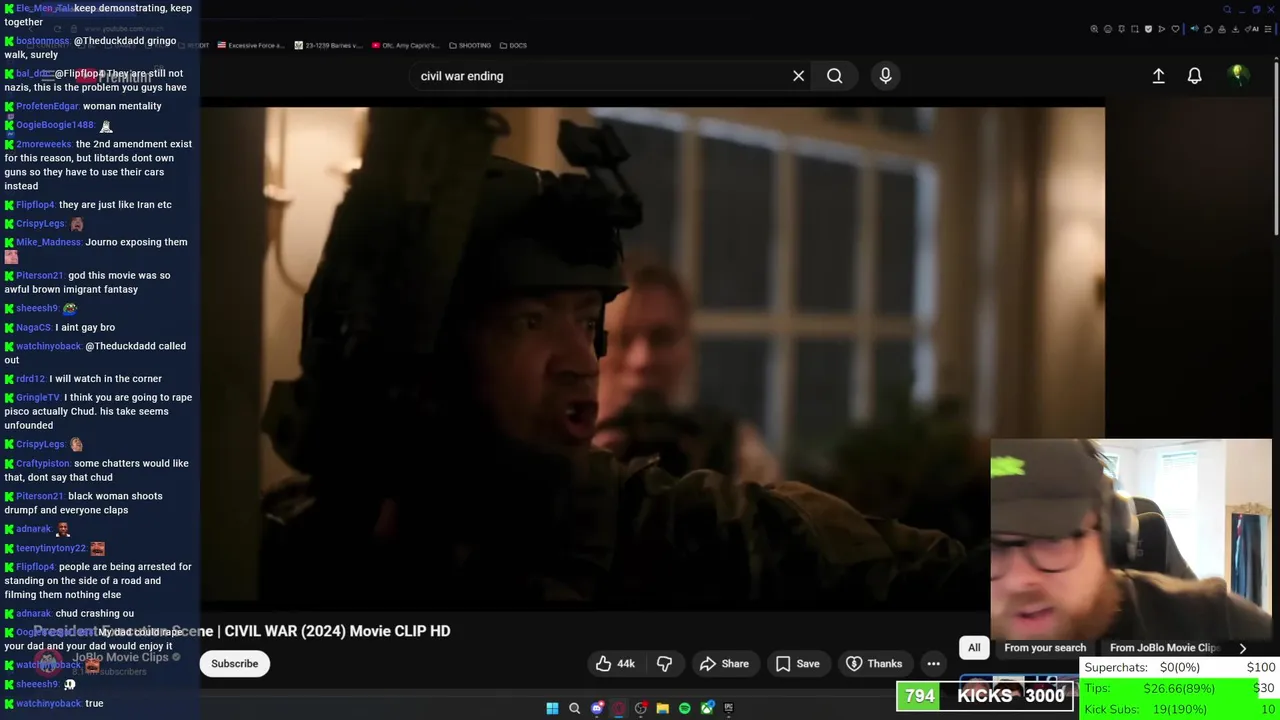Viewport: 1280px width, 720px height.
Task: Click the Kick Subs 19(190%) progress bar
Action: 1180,709
